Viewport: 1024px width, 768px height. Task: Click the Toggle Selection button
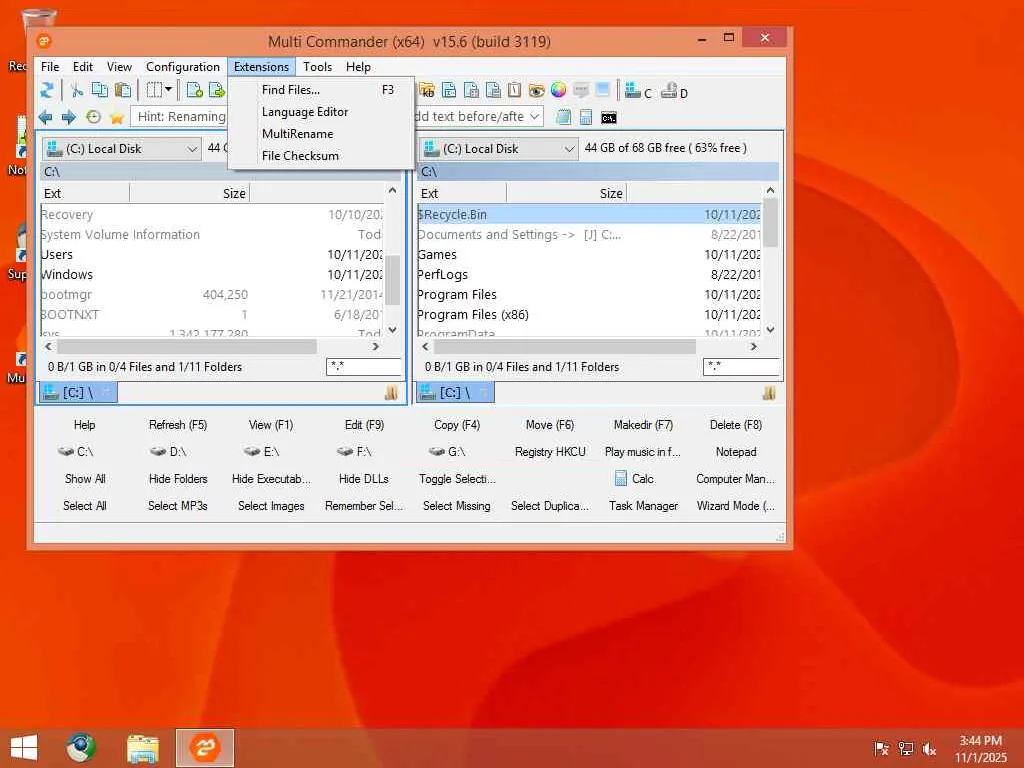[457, 479]
